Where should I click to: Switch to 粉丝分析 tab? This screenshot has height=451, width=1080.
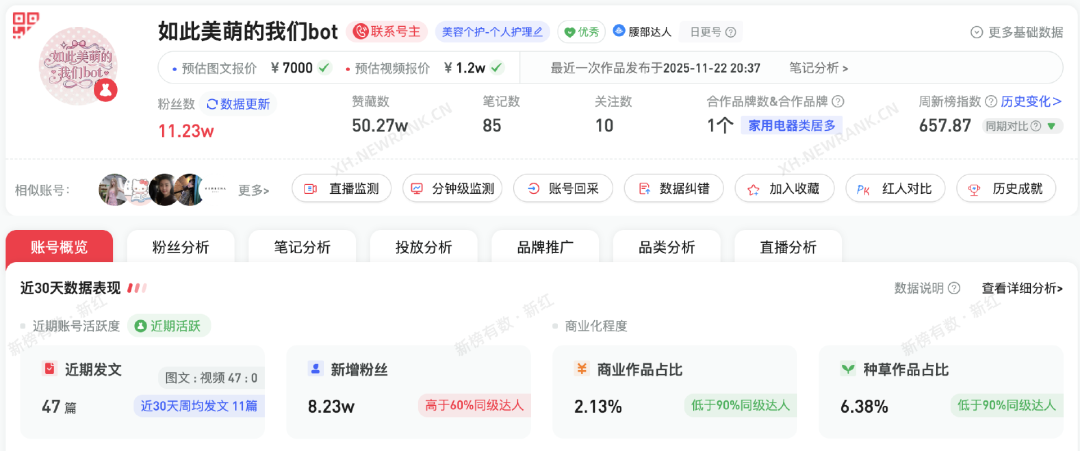pyautogui.click(x=180, y=248)
